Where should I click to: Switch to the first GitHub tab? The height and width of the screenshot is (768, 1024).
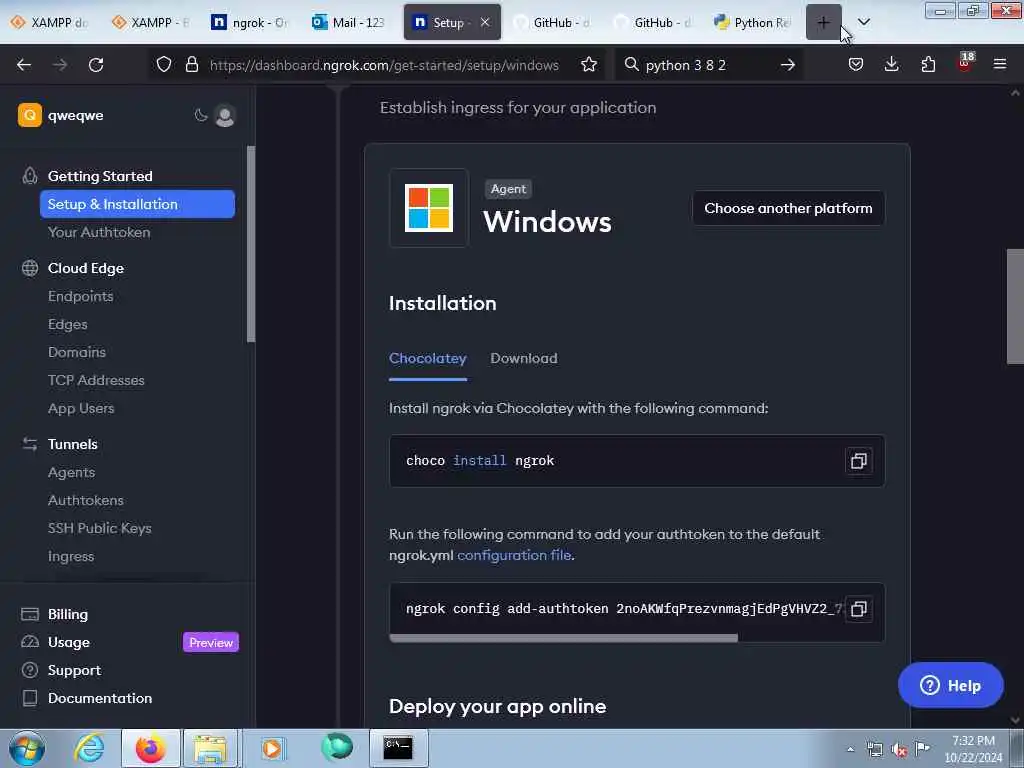tap(552, 22)
